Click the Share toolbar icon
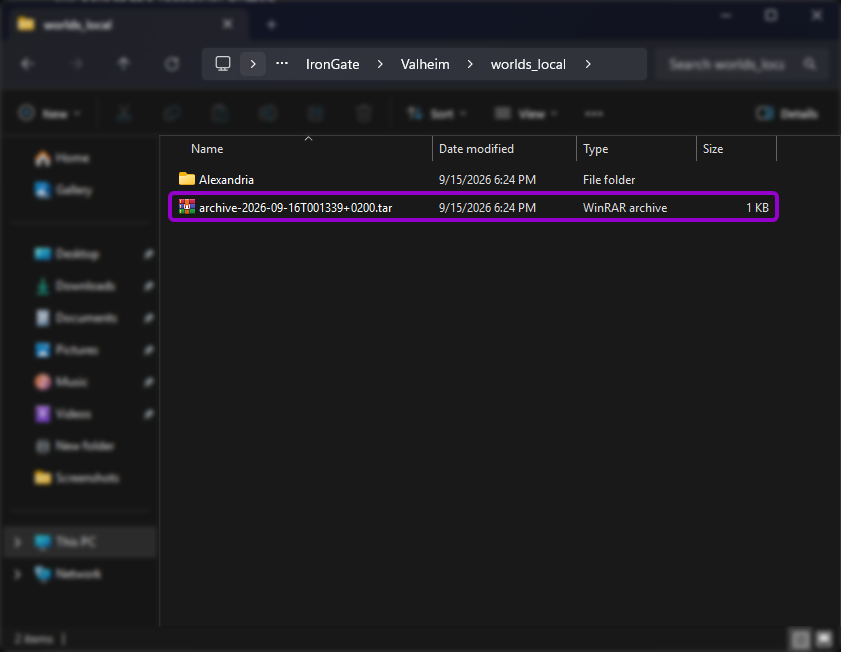Image resolution: width=841 pixels, height=652 pixels. [x=316, y=114]
